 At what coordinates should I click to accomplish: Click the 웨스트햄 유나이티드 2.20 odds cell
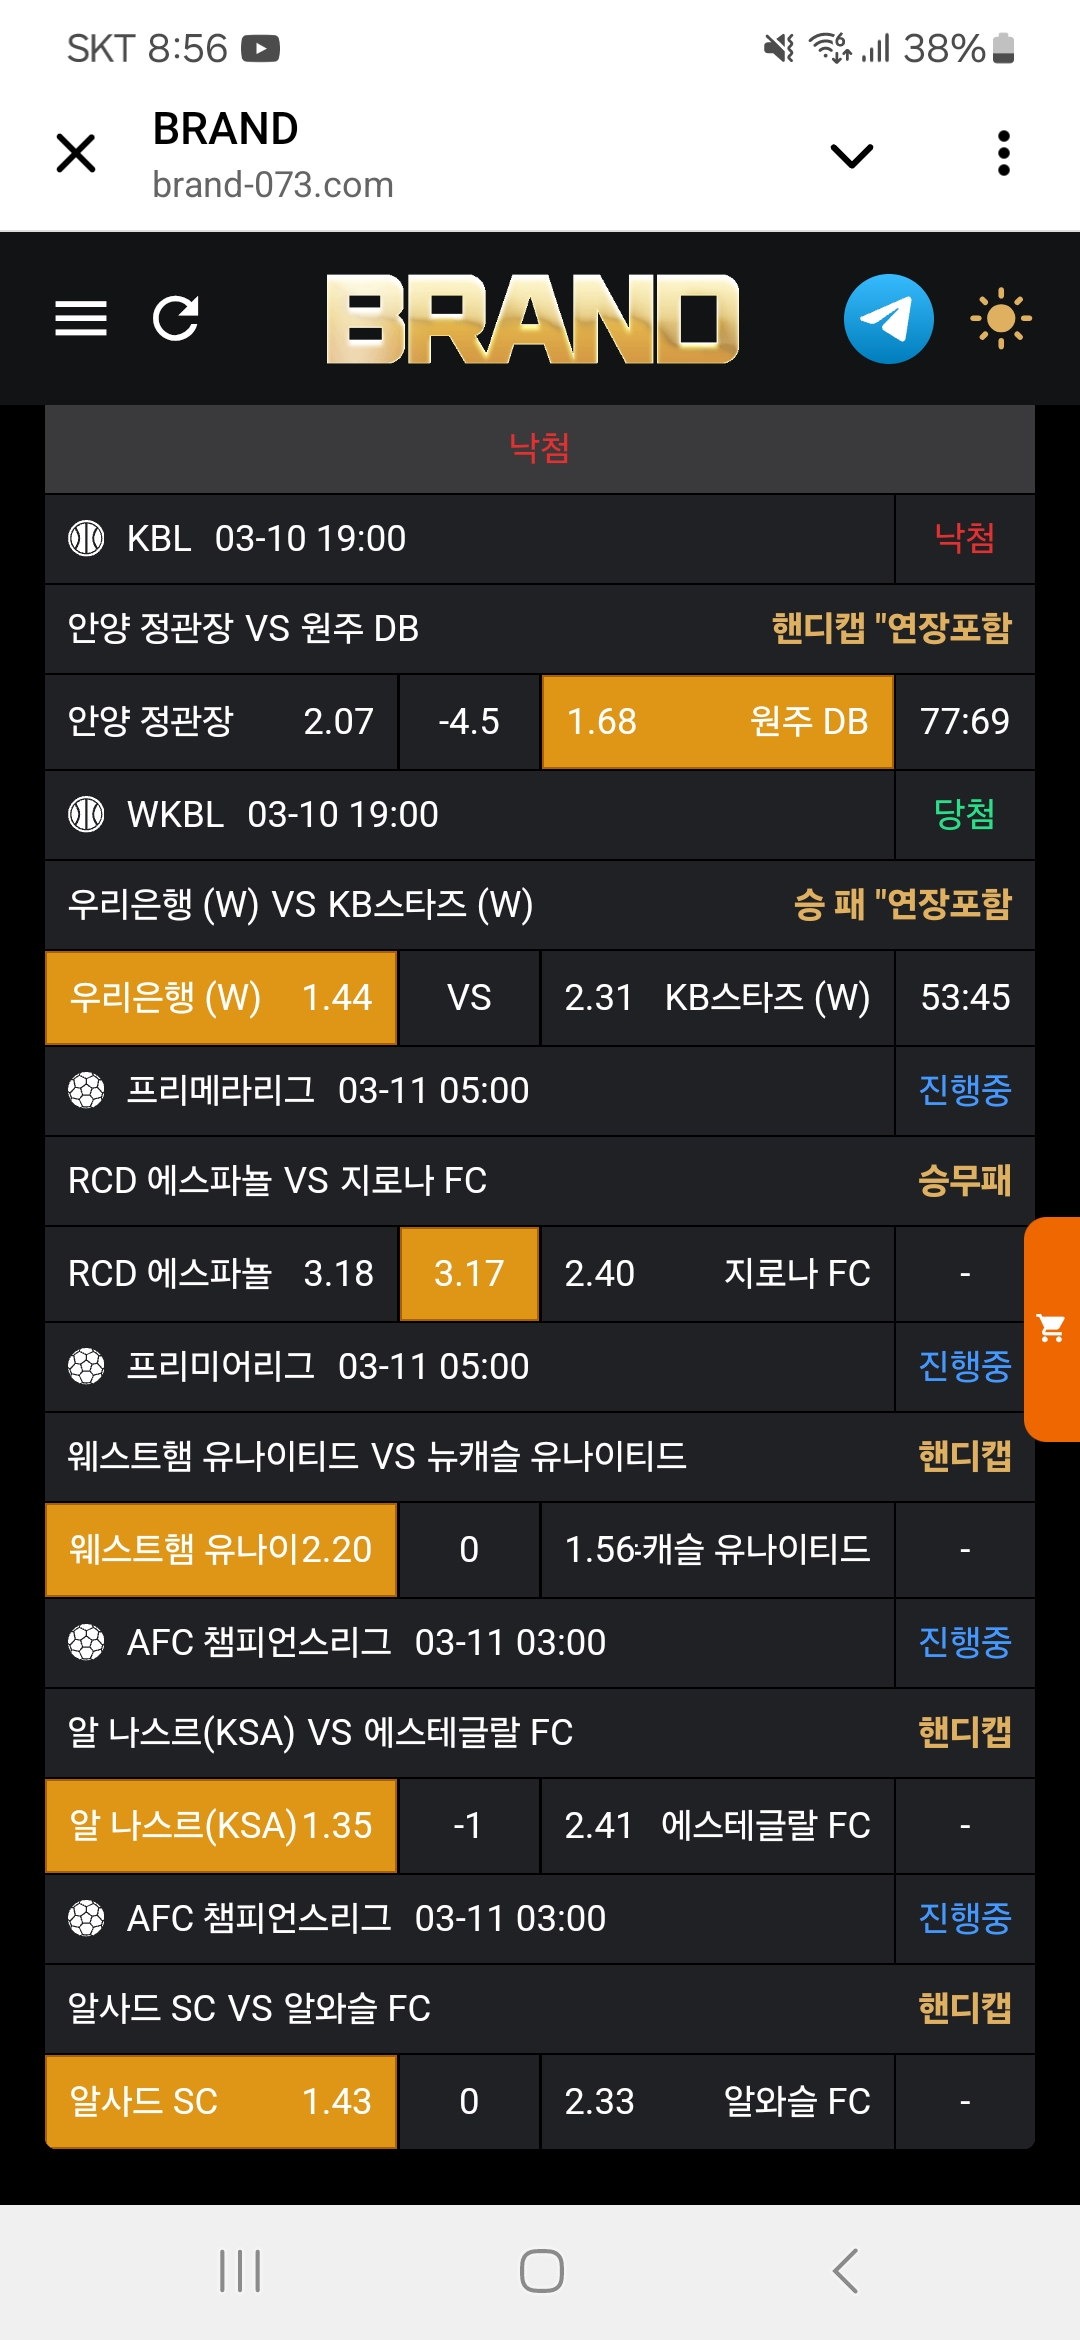click(x=221, y=1550)
